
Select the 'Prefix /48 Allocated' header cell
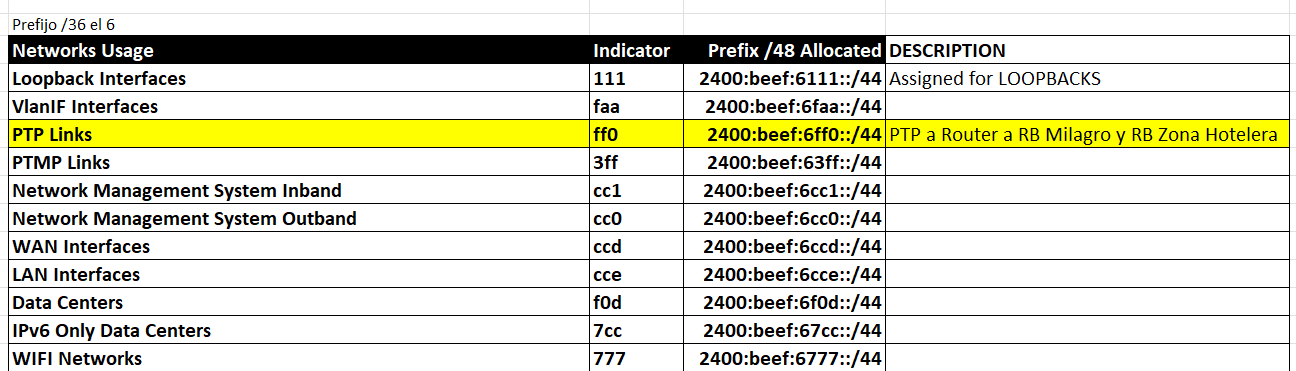pos(784,50)
